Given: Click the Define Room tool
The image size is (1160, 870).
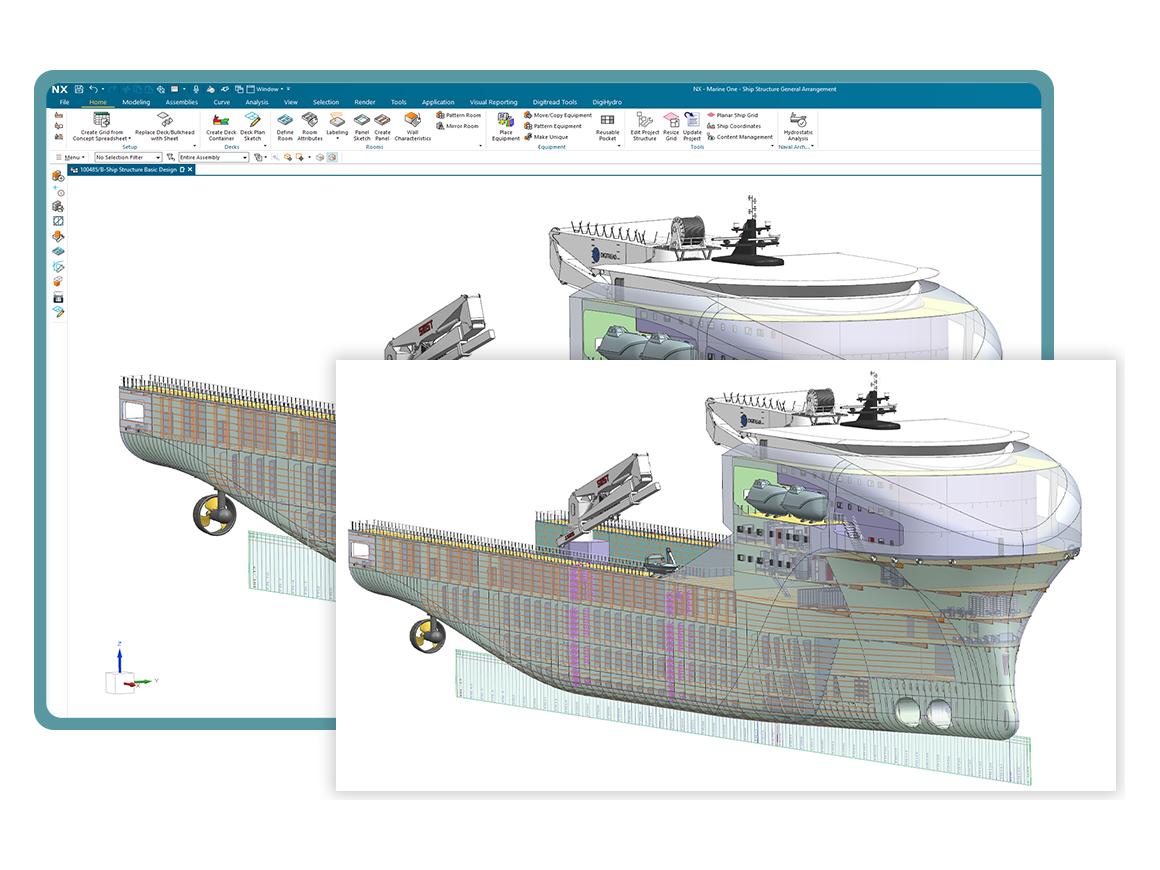Looking at the screenshot, I should pyautogui.click(x=285, y=127).
